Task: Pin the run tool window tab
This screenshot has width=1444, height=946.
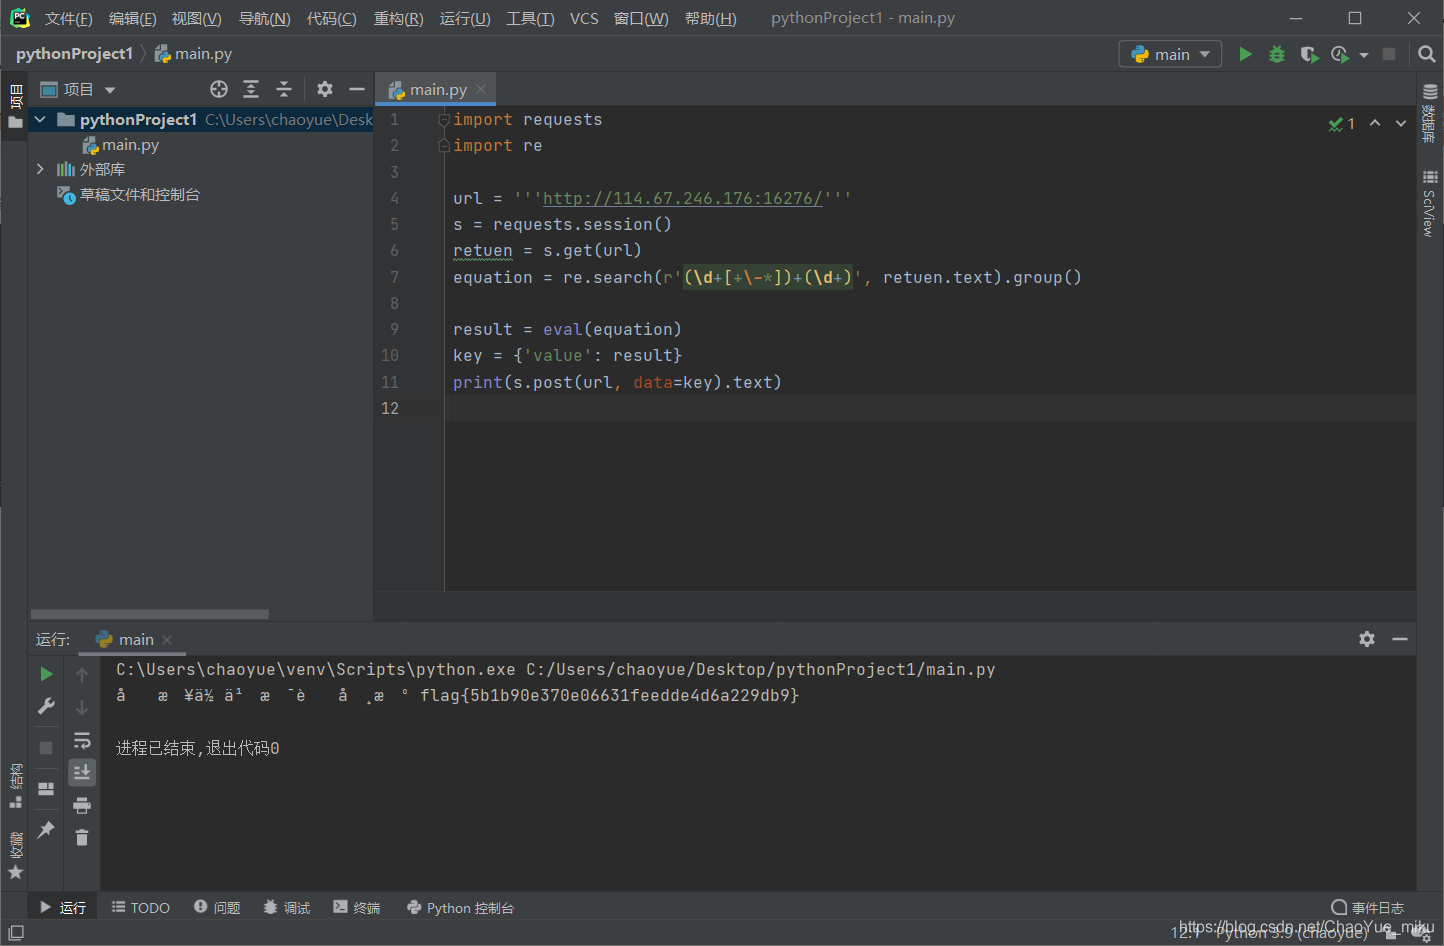Action: pos(45,829)
